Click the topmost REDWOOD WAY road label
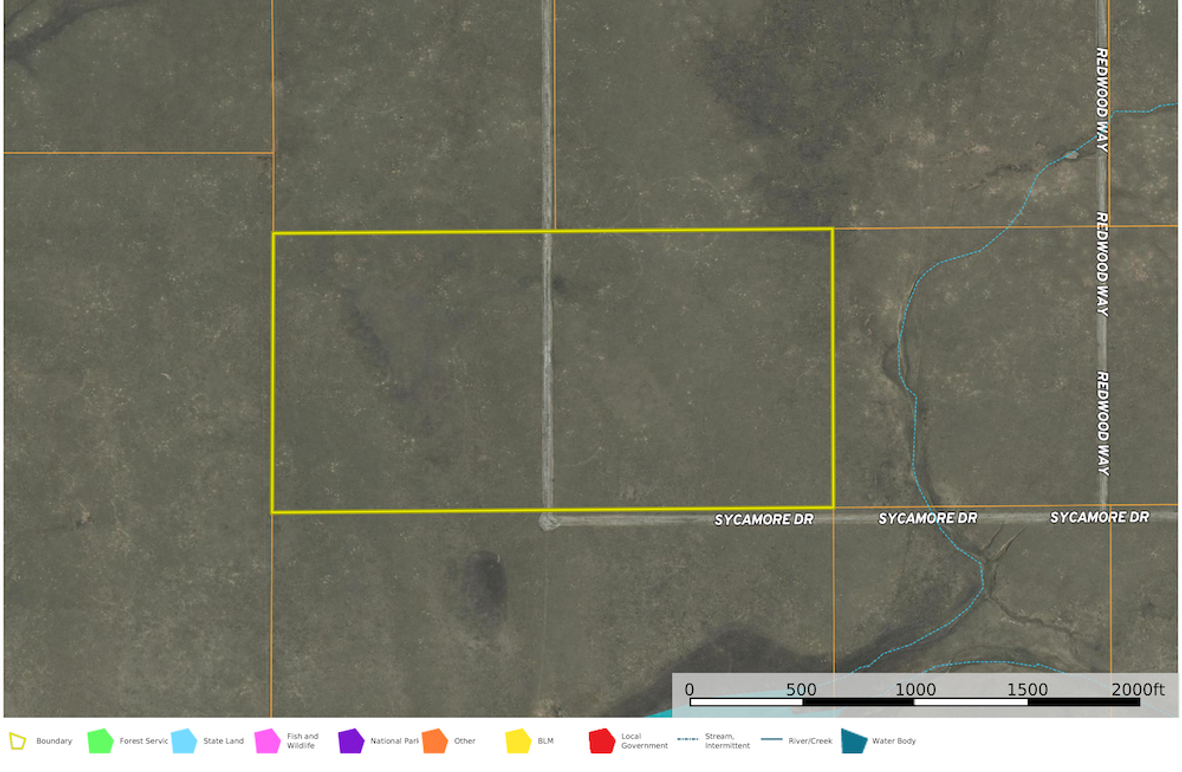This screenshot has height=772, width=1182. point(1101,100)
